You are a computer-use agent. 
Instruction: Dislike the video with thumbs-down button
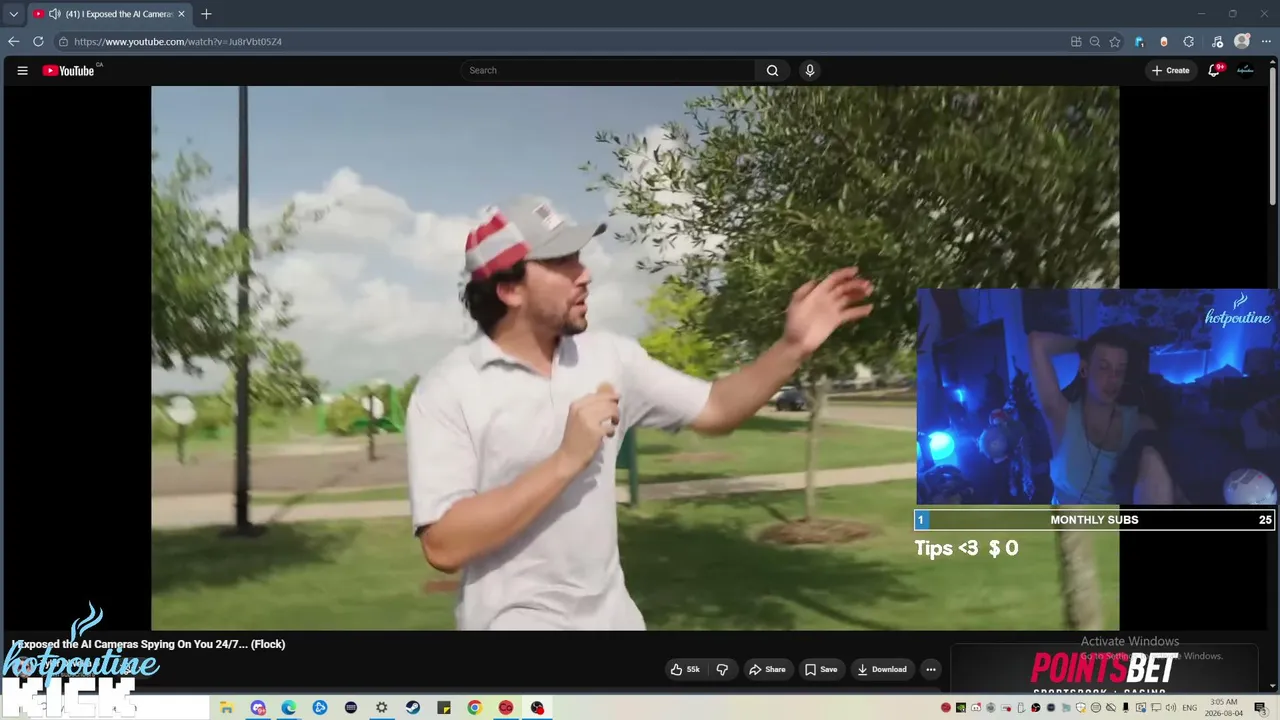(722, 670)
